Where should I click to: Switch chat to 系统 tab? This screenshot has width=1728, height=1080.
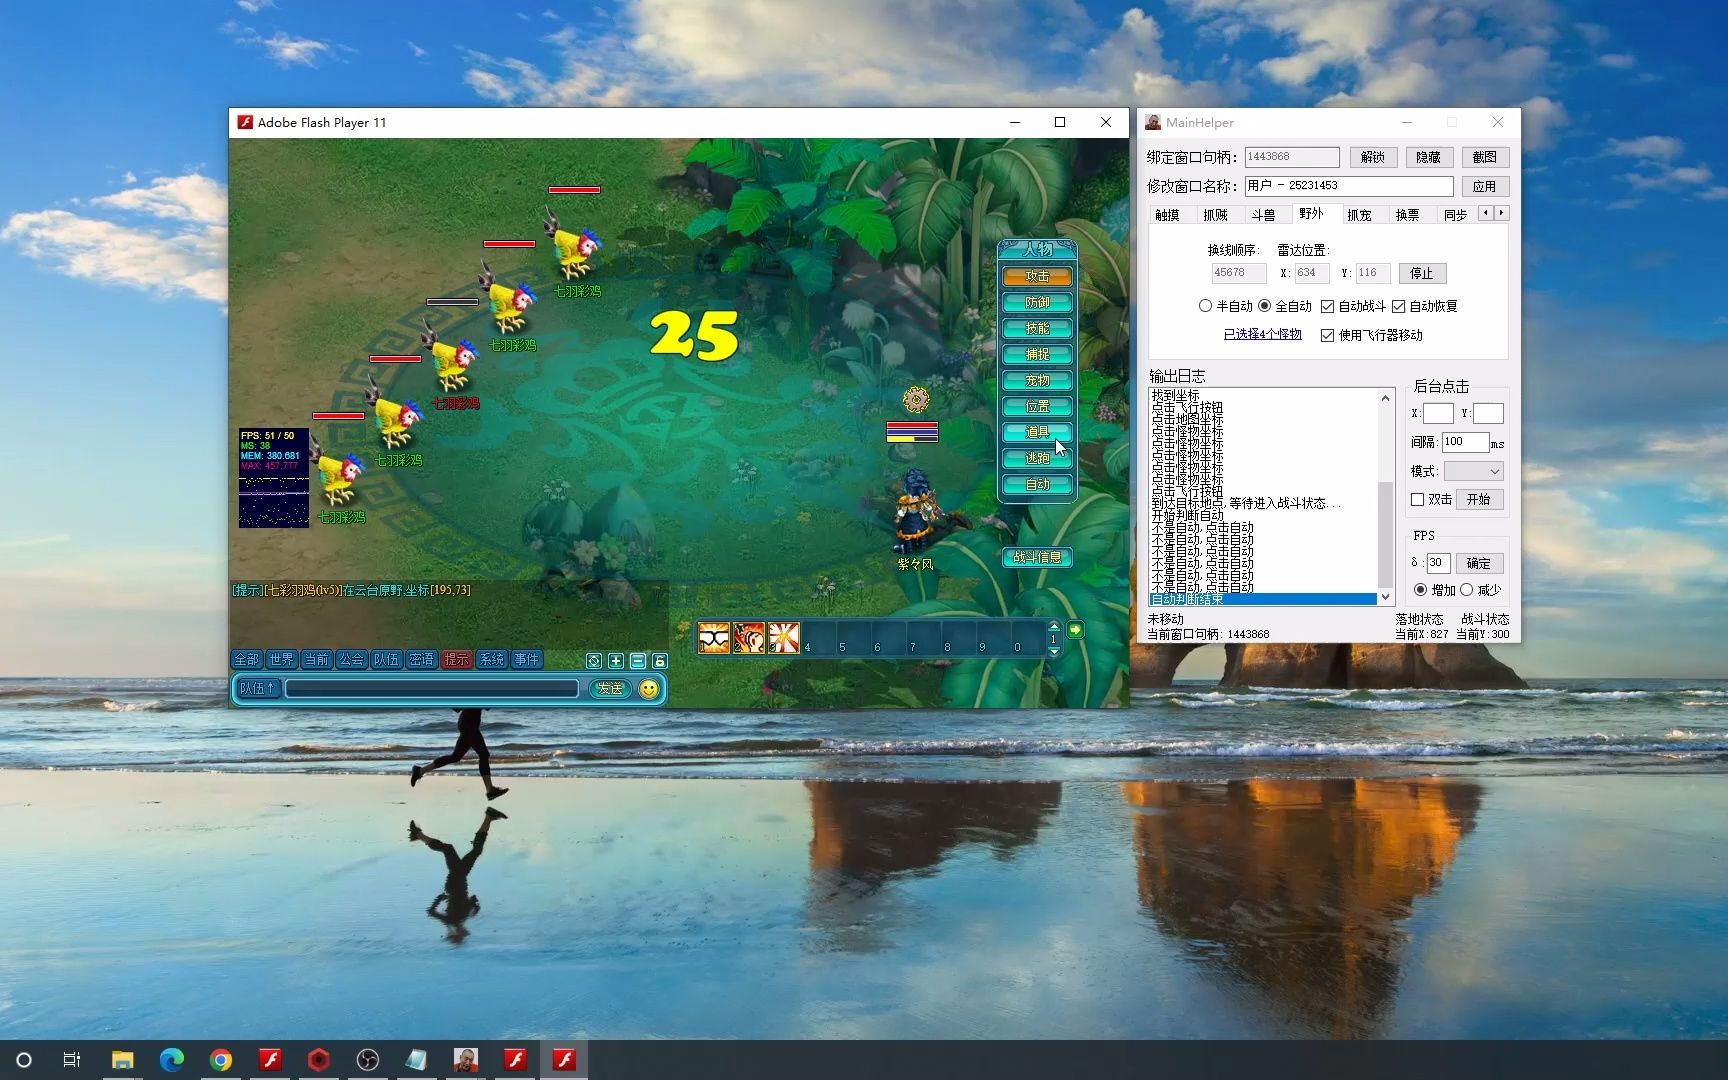pos(492,660)
